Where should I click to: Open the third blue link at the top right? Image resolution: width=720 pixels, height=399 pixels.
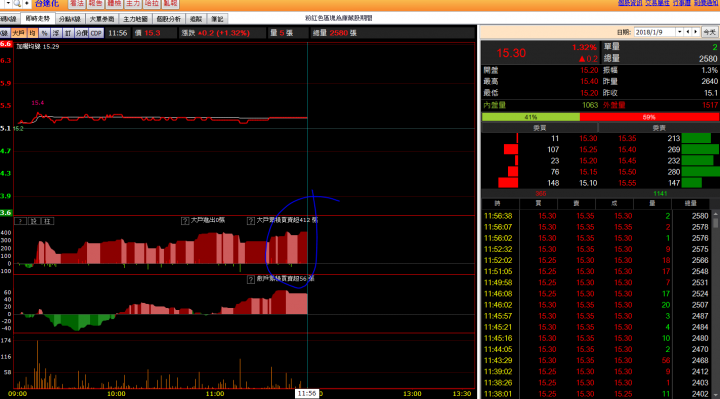coord(682,3)
